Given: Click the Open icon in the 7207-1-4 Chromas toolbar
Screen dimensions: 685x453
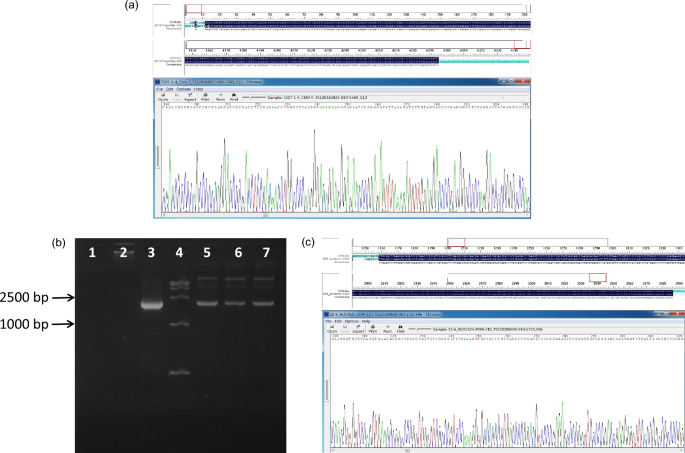Looking at the screenshot, I should click(x=163, y=97).
